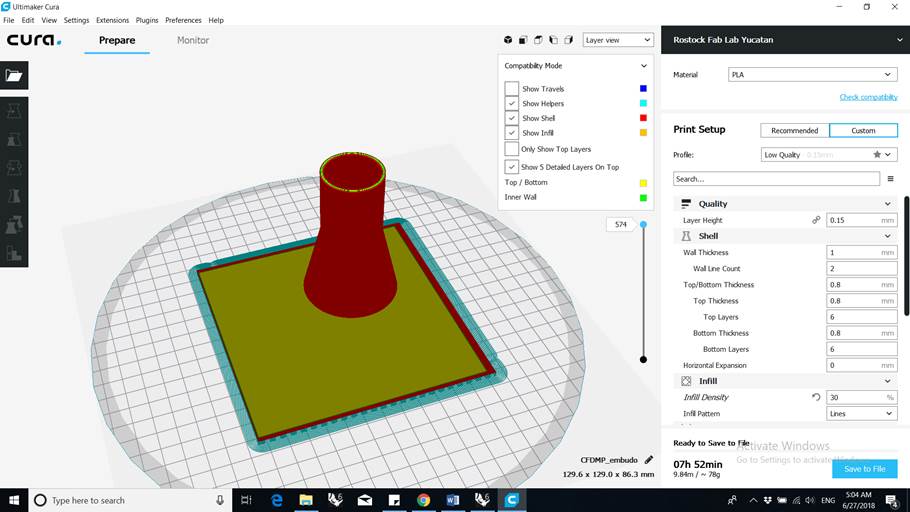Switch to the Monitor tab
910x512 pixels.
[x=193, y=40]
